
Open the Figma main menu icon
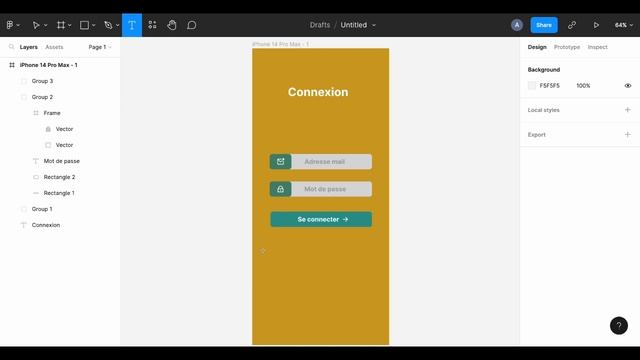(10, 25)
